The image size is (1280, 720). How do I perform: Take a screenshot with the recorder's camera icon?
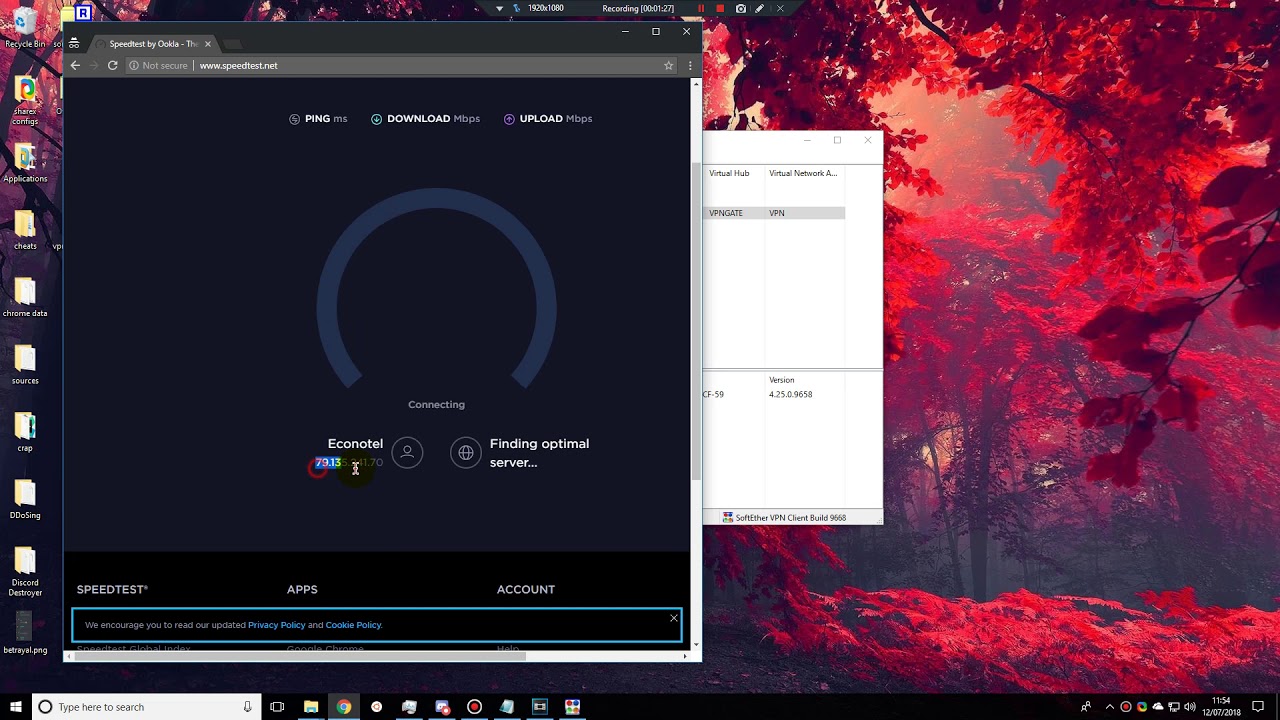tap(740, 8)
